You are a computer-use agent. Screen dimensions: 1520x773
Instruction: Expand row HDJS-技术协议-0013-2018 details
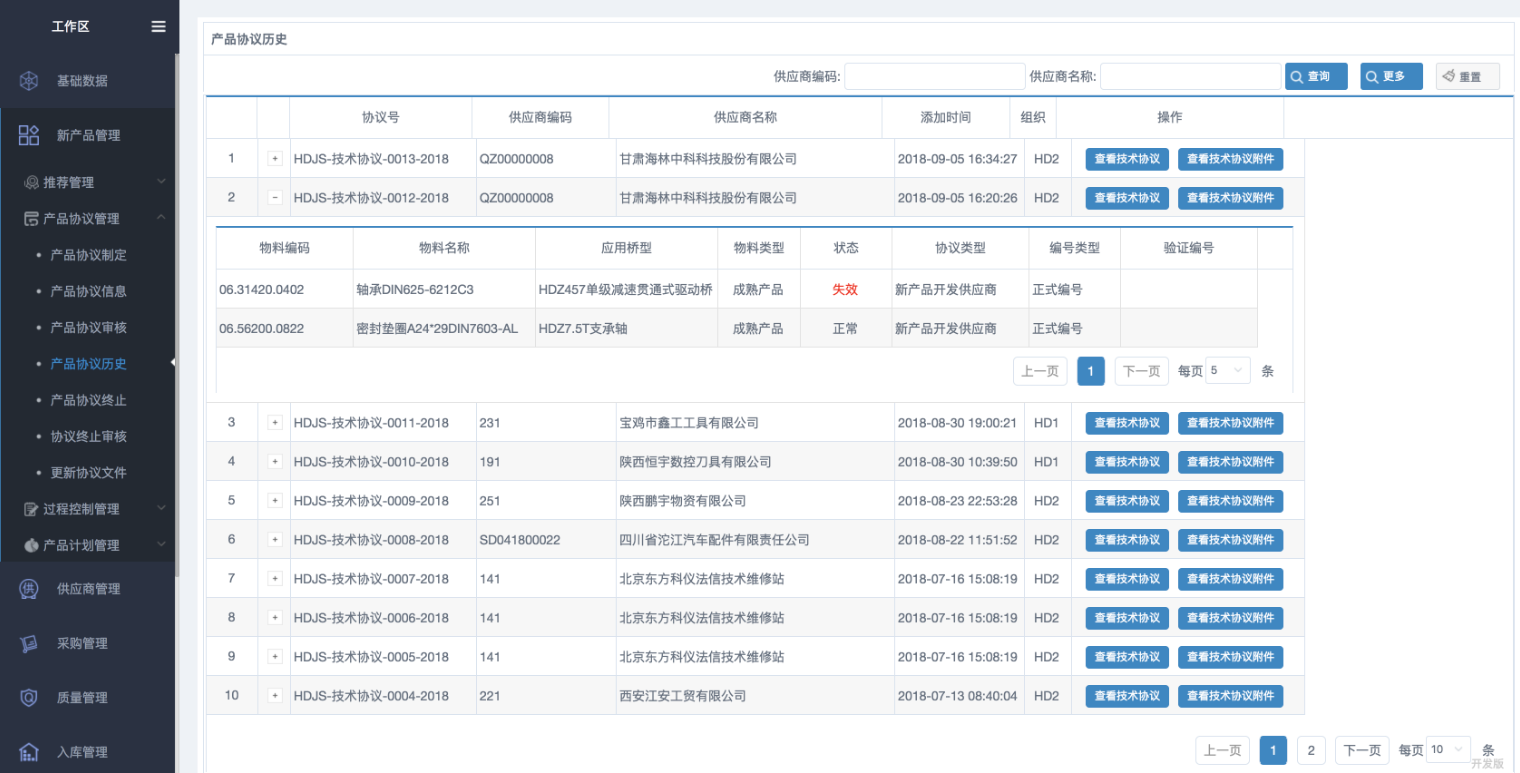click(x=275, y=158)
